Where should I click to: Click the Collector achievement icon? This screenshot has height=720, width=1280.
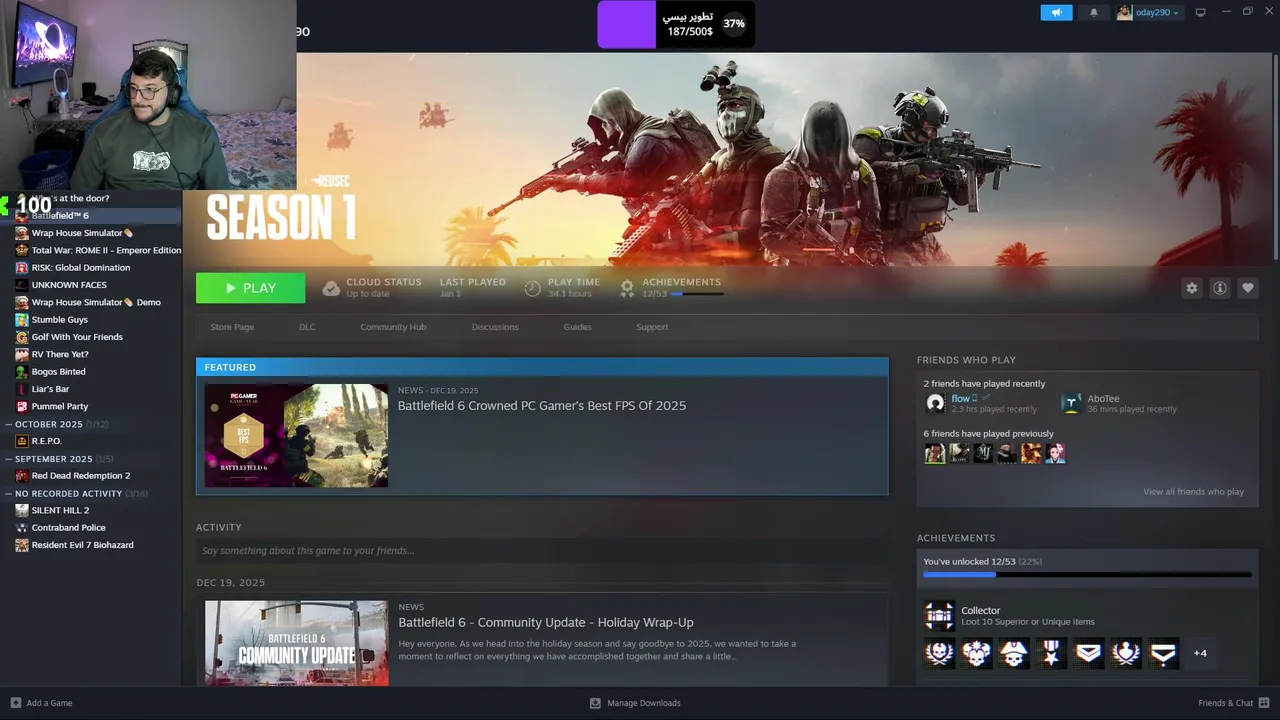(939, 617)
